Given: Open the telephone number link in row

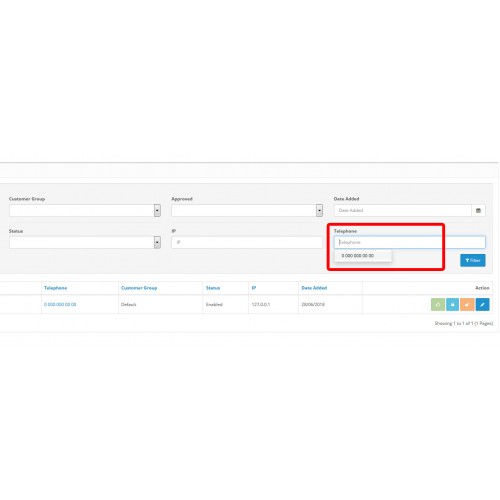Looking at the screenshot, I should (60, 304).
